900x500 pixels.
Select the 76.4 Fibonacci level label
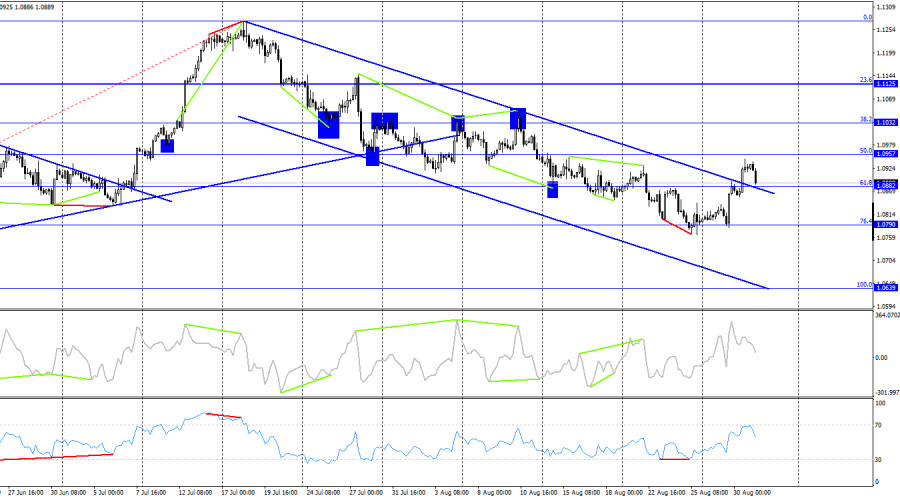pos(866,221)
